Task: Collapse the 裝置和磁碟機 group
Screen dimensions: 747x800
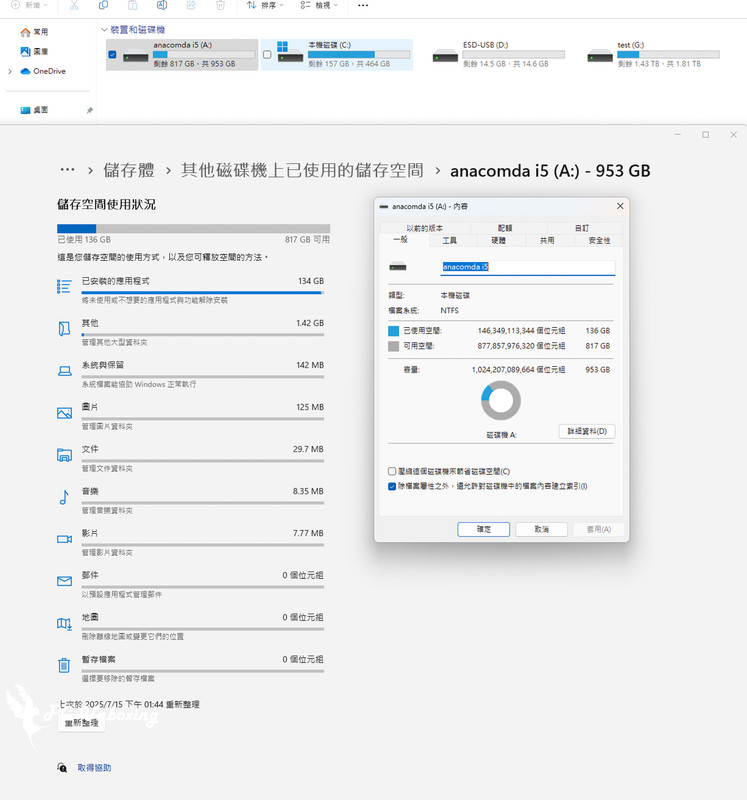Action: pos(104,30)
